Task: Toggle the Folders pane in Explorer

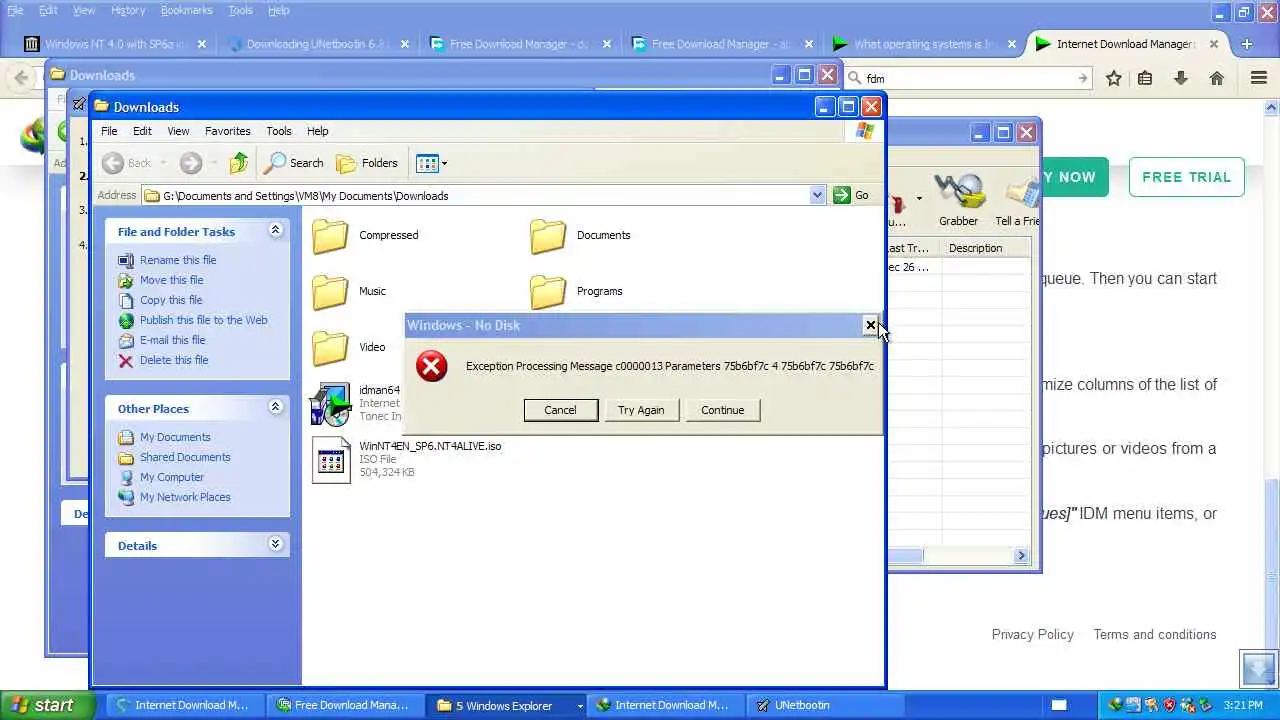Action: [367, 163]
